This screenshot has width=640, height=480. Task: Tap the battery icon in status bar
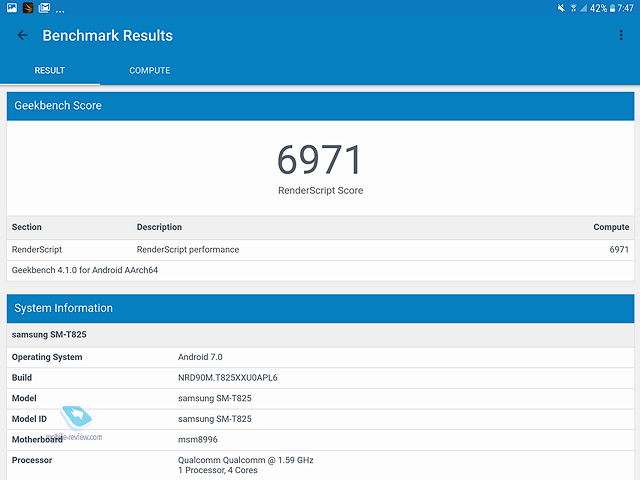click(x=612, y=8)
